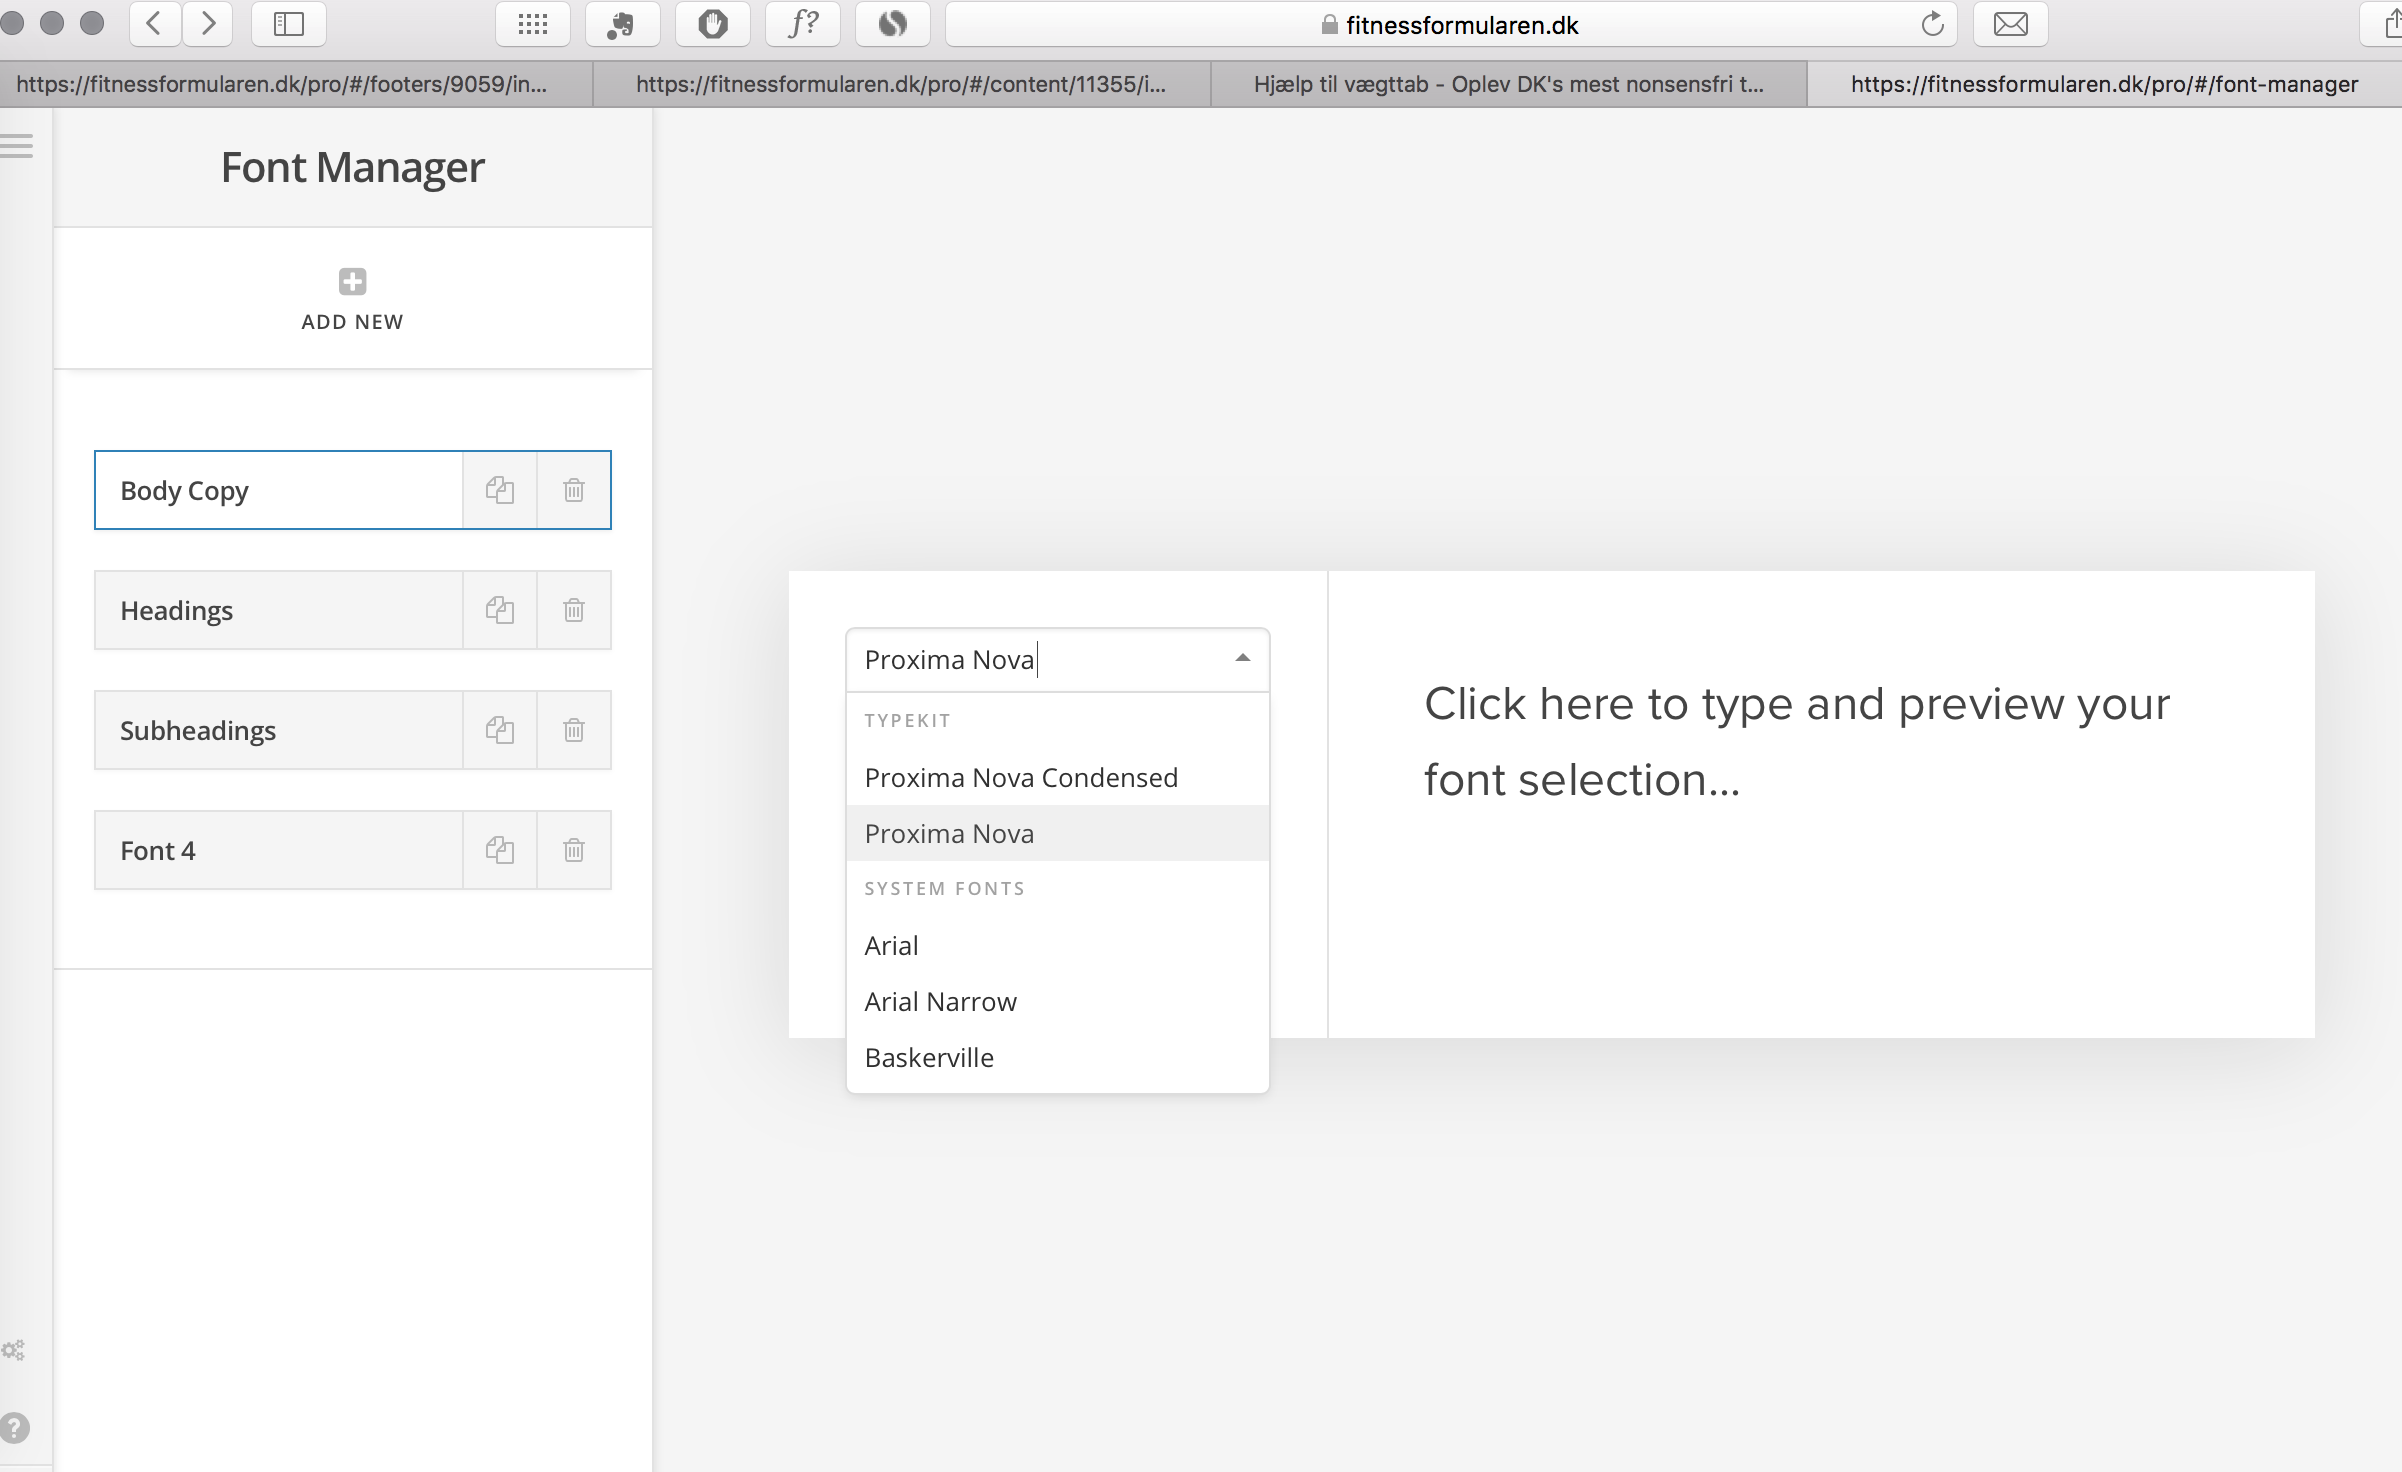Image resolution: width=2402 pixels, height=1472 pixels.
Task: Select the Headings font item
Action: point(279,610)
